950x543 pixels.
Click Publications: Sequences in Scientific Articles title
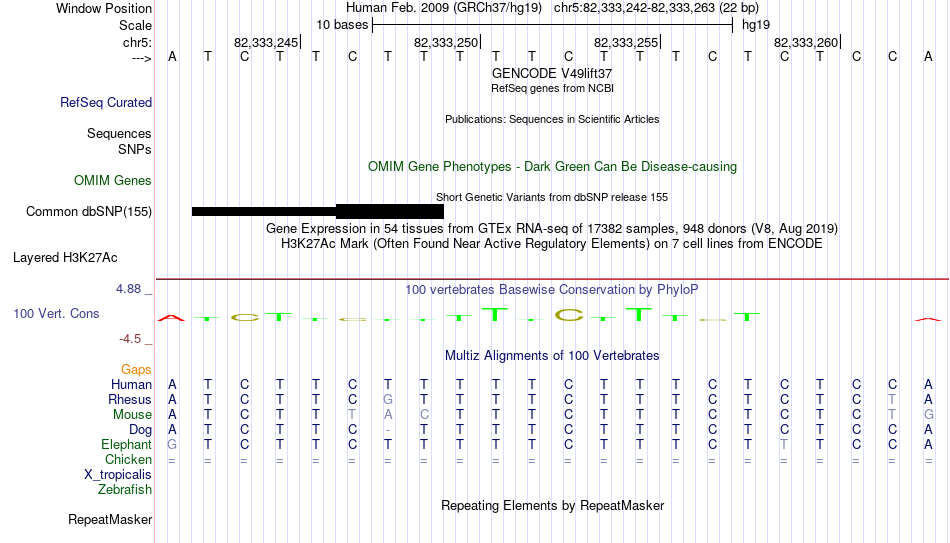[552, 119]
